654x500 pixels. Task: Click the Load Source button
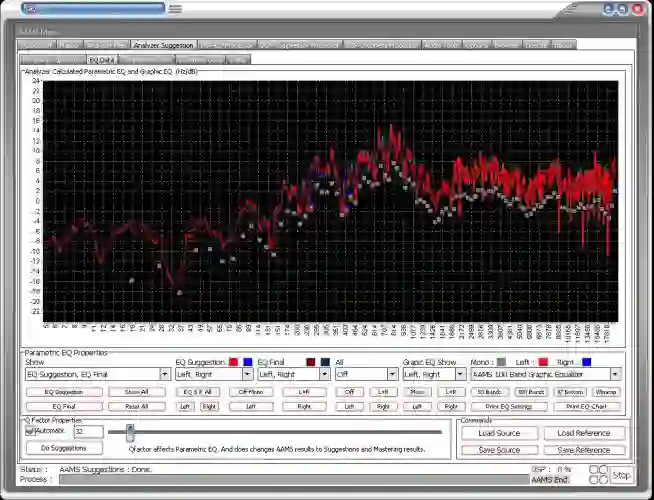(499, 433)
